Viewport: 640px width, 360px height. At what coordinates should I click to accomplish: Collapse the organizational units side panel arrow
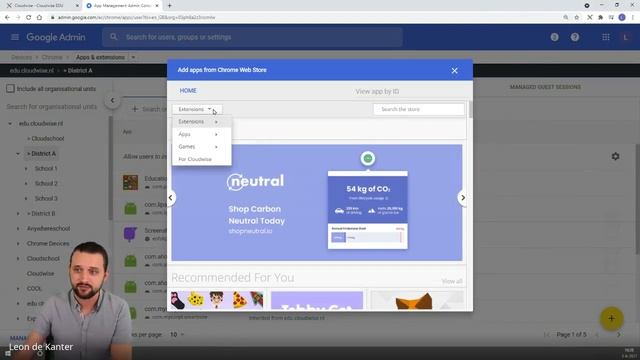point(112,100)
